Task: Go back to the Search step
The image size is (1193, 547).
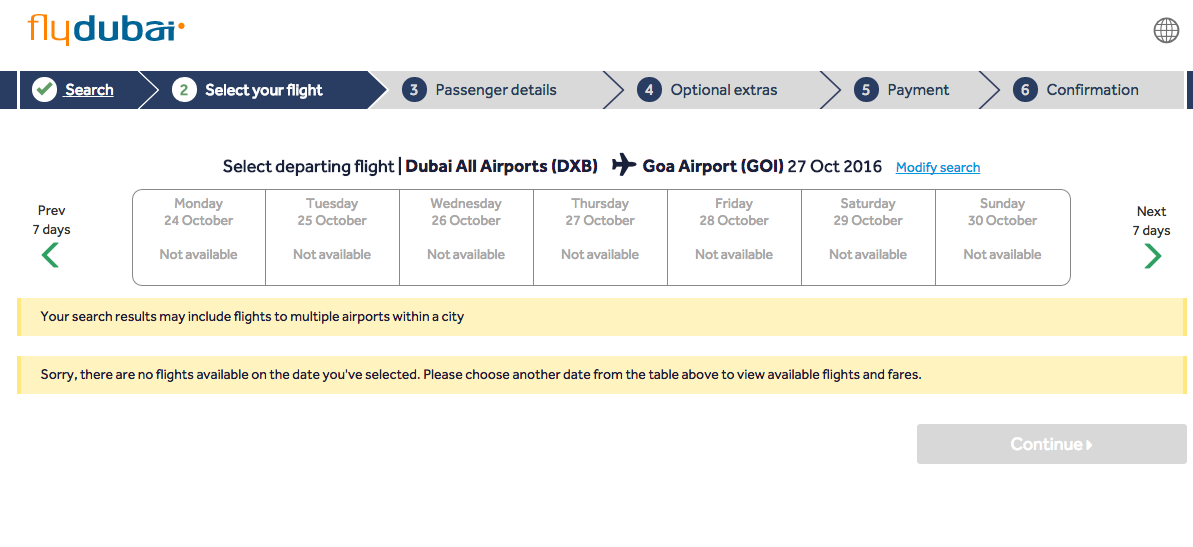Action: point(89,90)
